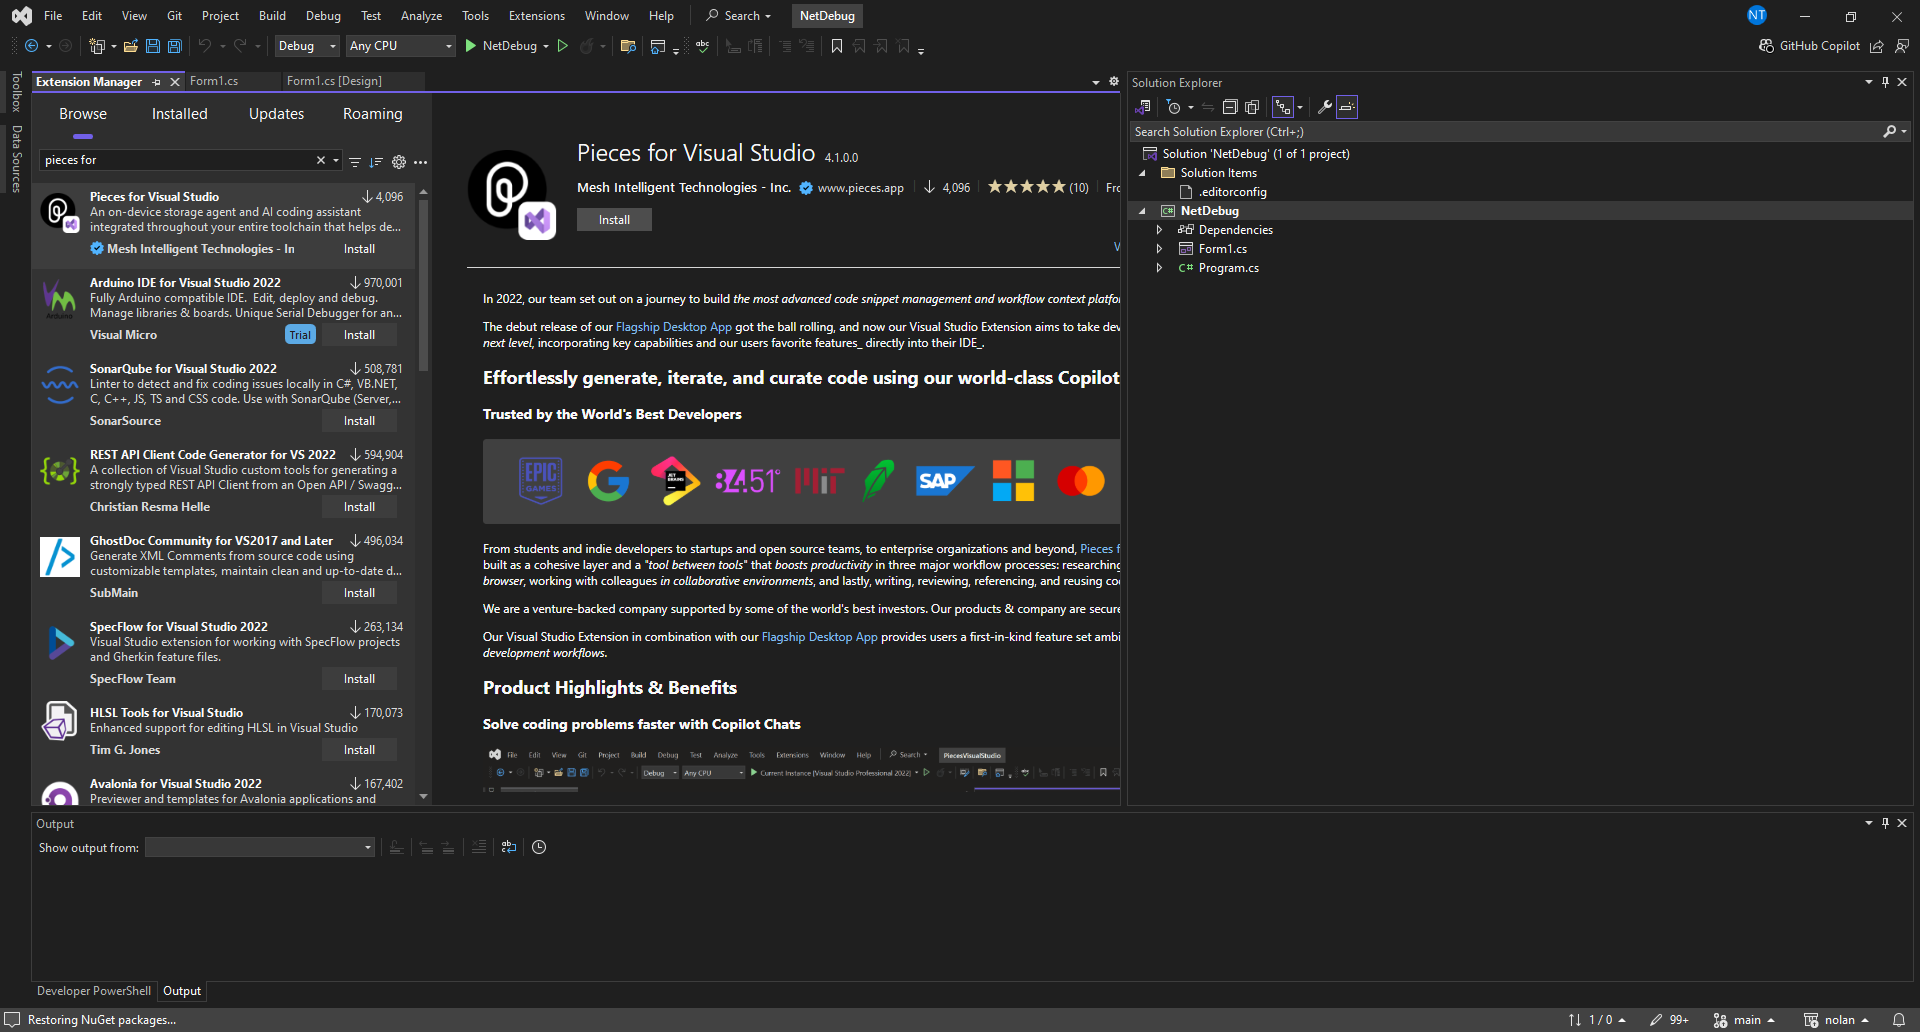Toggle auto-hide pin on Output panel

[1885, 823]
